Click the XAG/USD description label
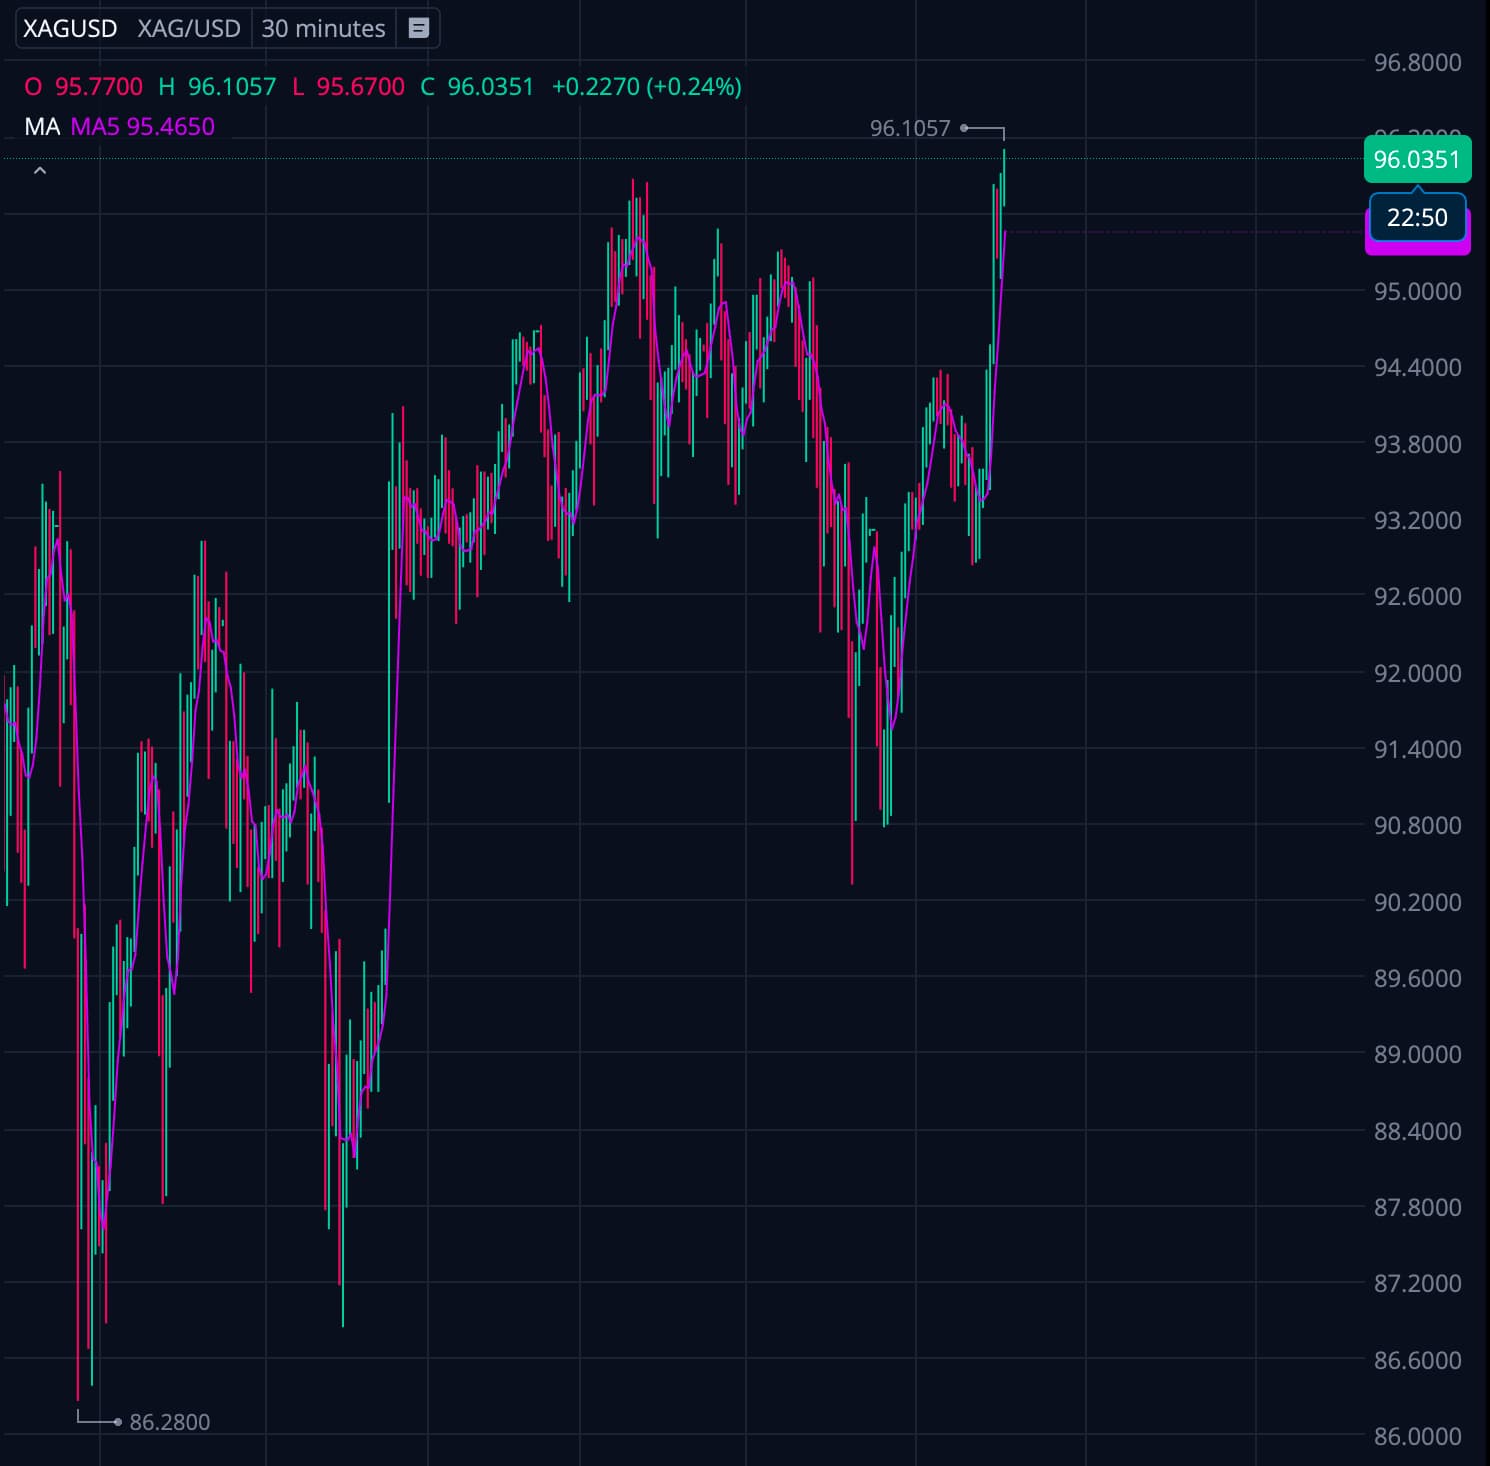 pyautogui.click(x=189, y=28)
